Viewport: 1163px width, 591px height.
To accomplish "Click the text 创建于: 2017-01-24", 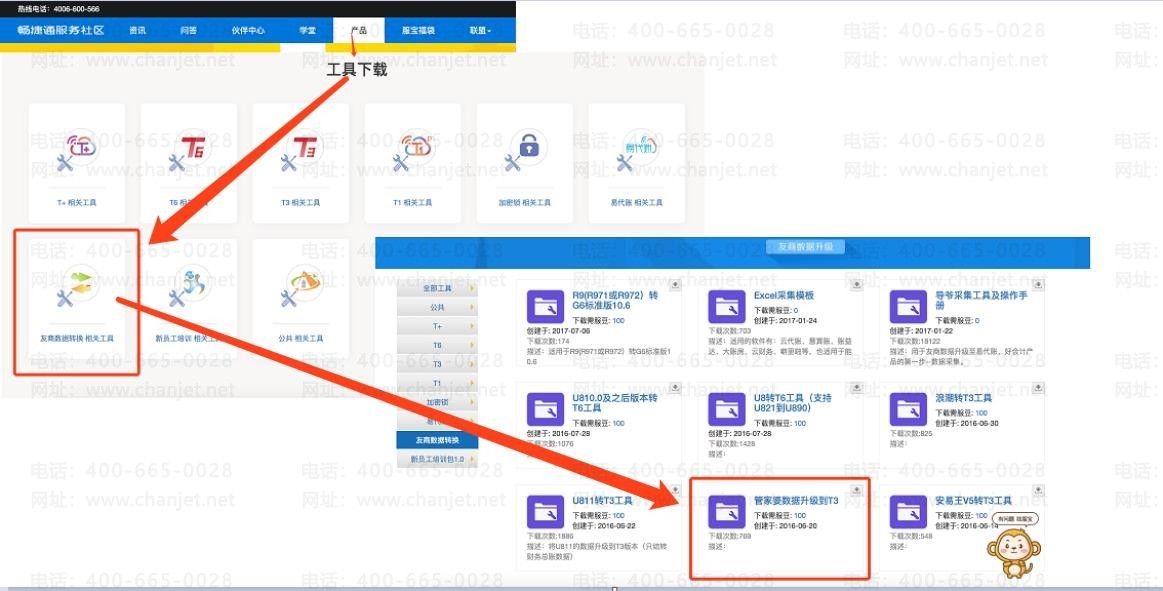I will click(x=785, y=320).
